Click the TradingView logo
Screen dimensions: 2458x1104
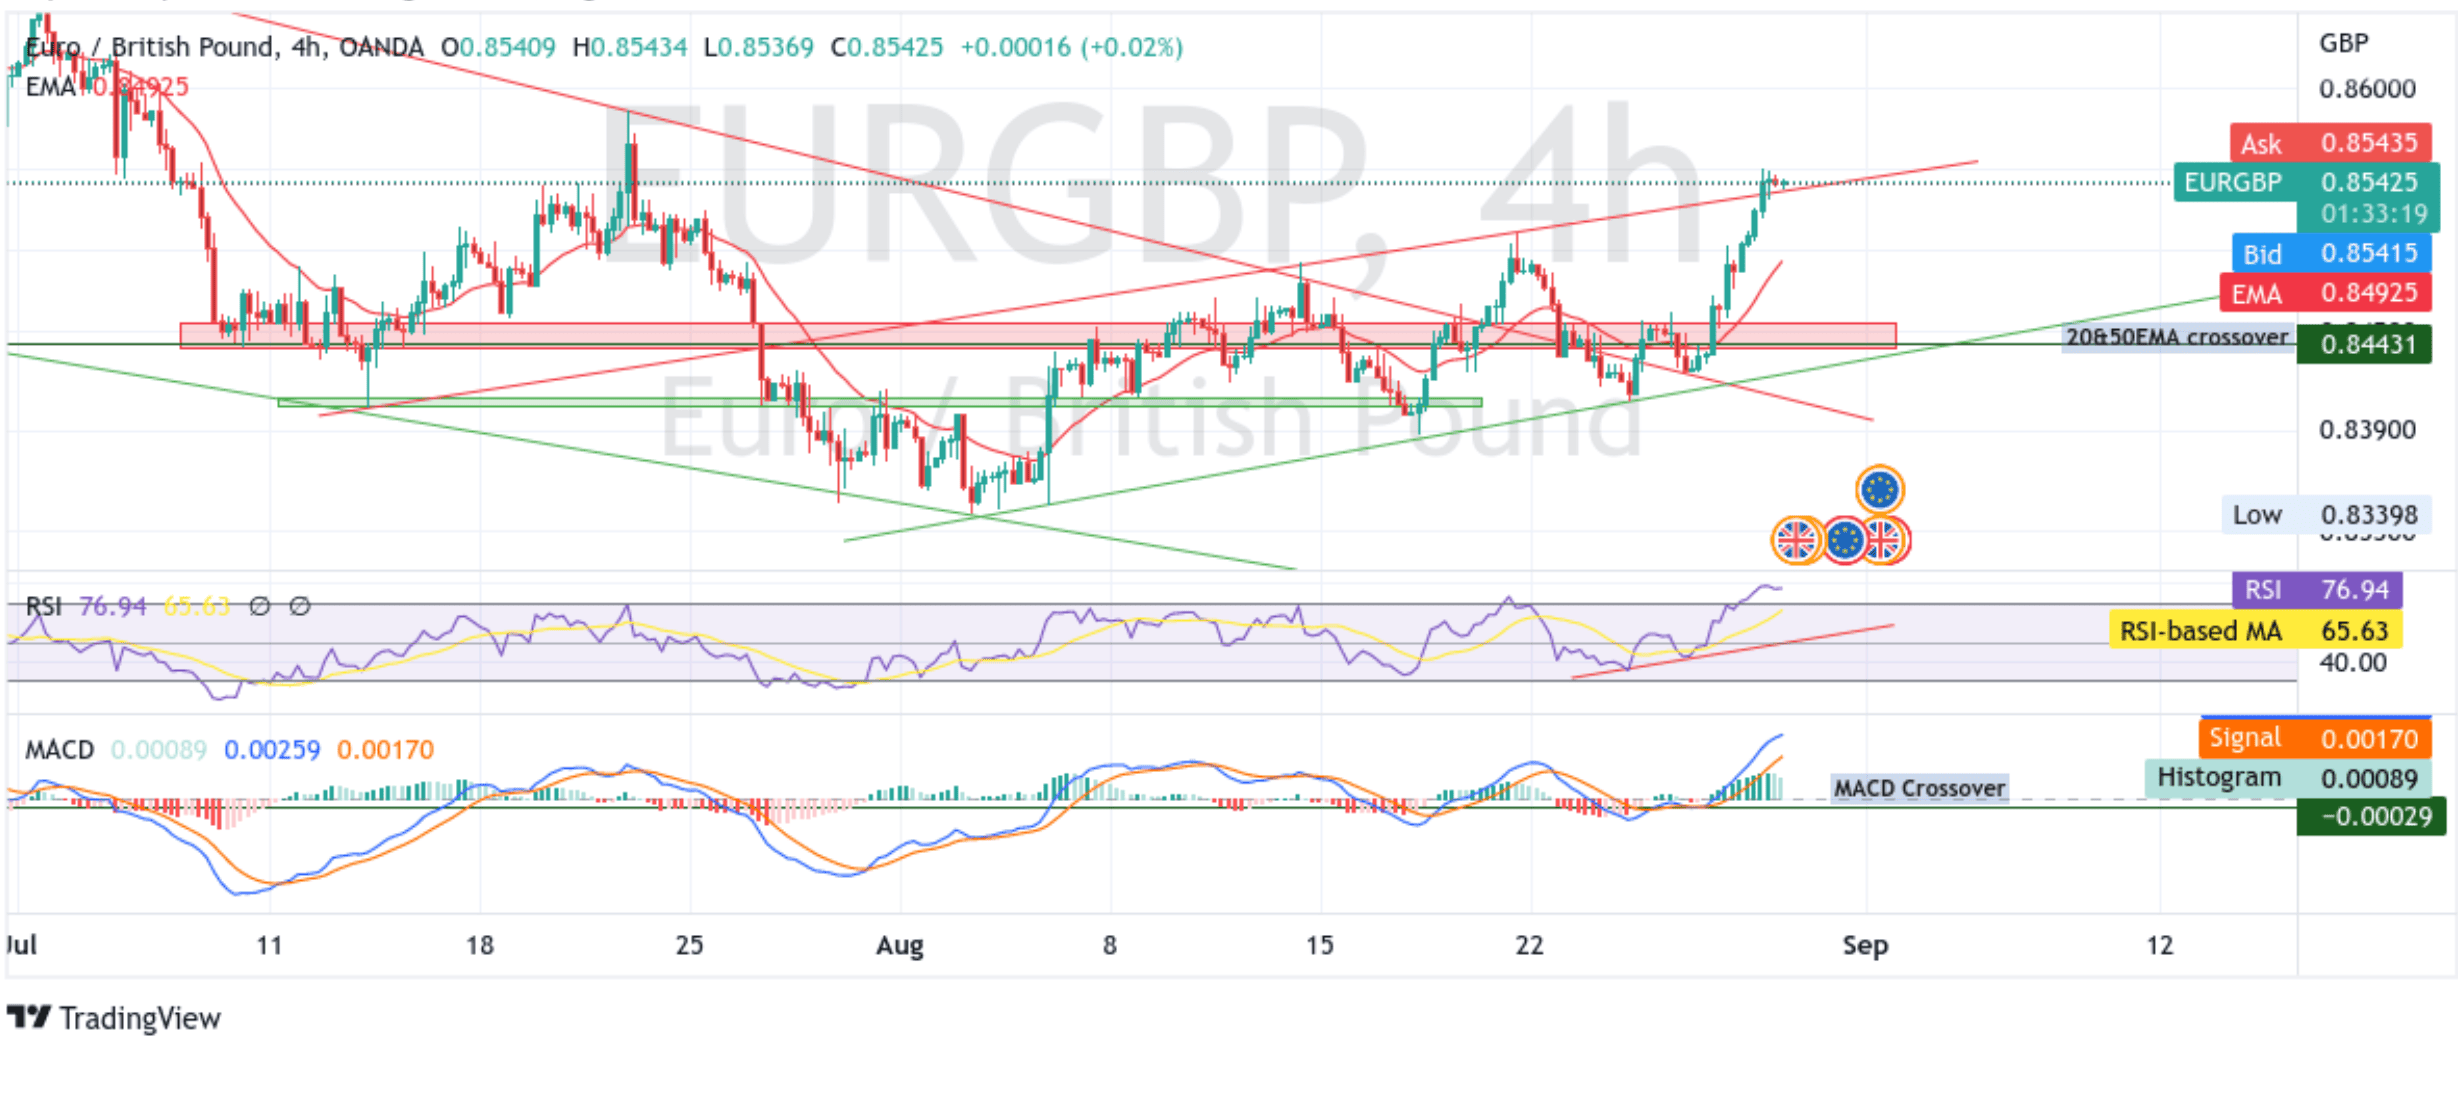coord(113,1018)
